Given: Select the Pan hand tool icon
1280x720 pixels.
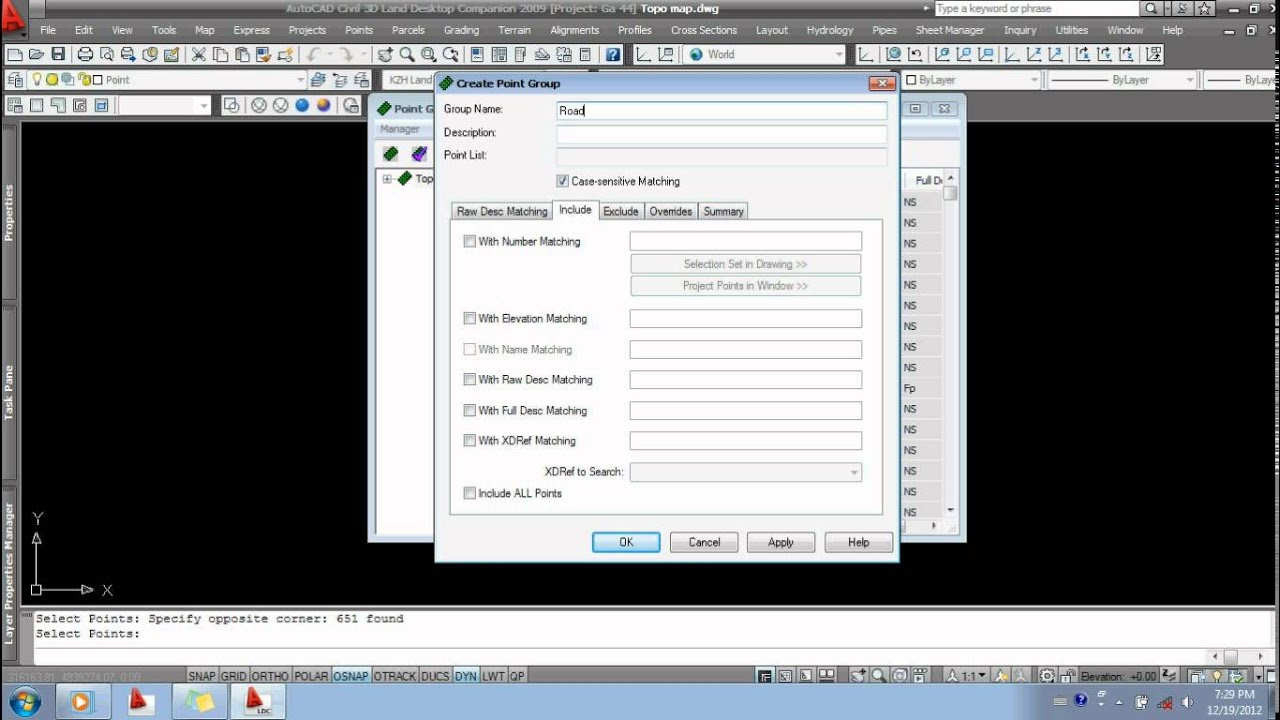Looking at the screenshot, I should coord(385,54).
